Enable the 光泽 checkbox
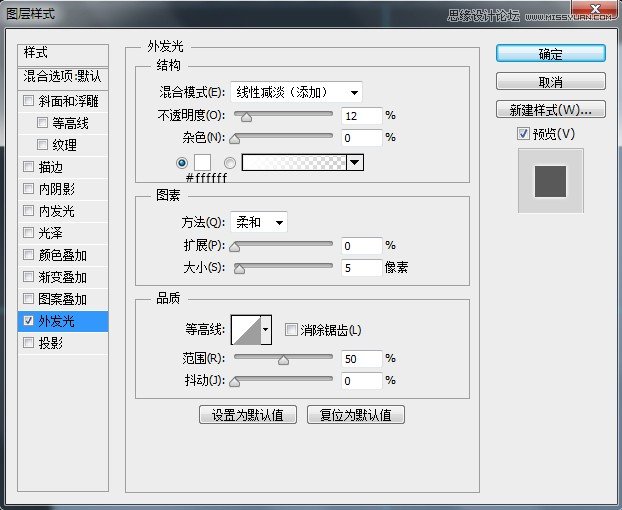Viewport: 622px width, 510px height. pyautogui.click(x=28, y=232)
